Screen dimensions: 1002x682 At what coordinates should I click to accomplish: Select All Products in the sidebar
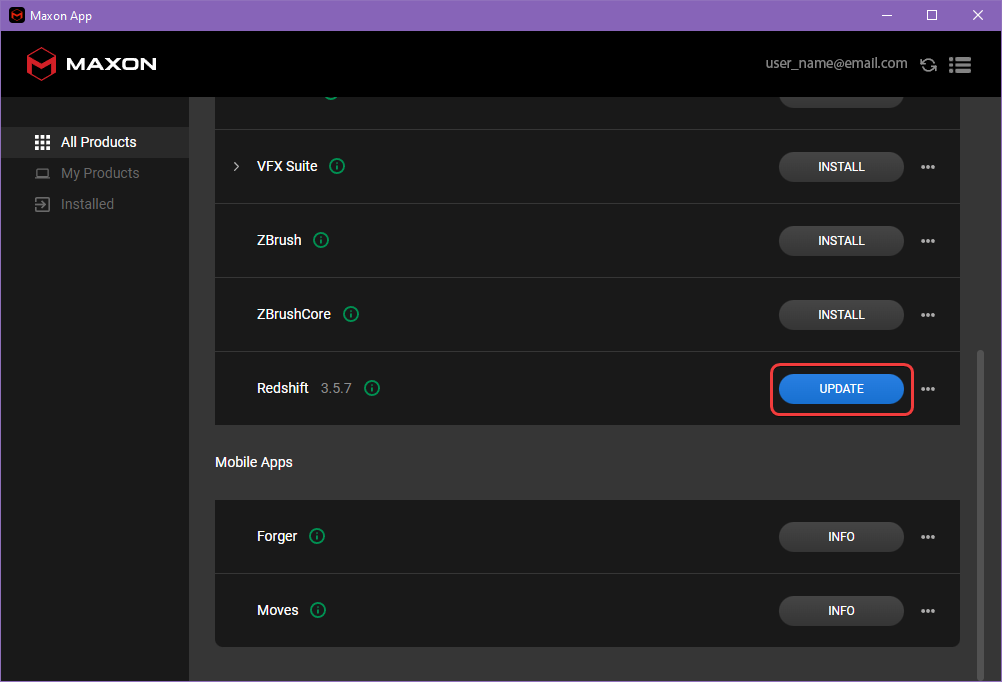coord(98,142)
